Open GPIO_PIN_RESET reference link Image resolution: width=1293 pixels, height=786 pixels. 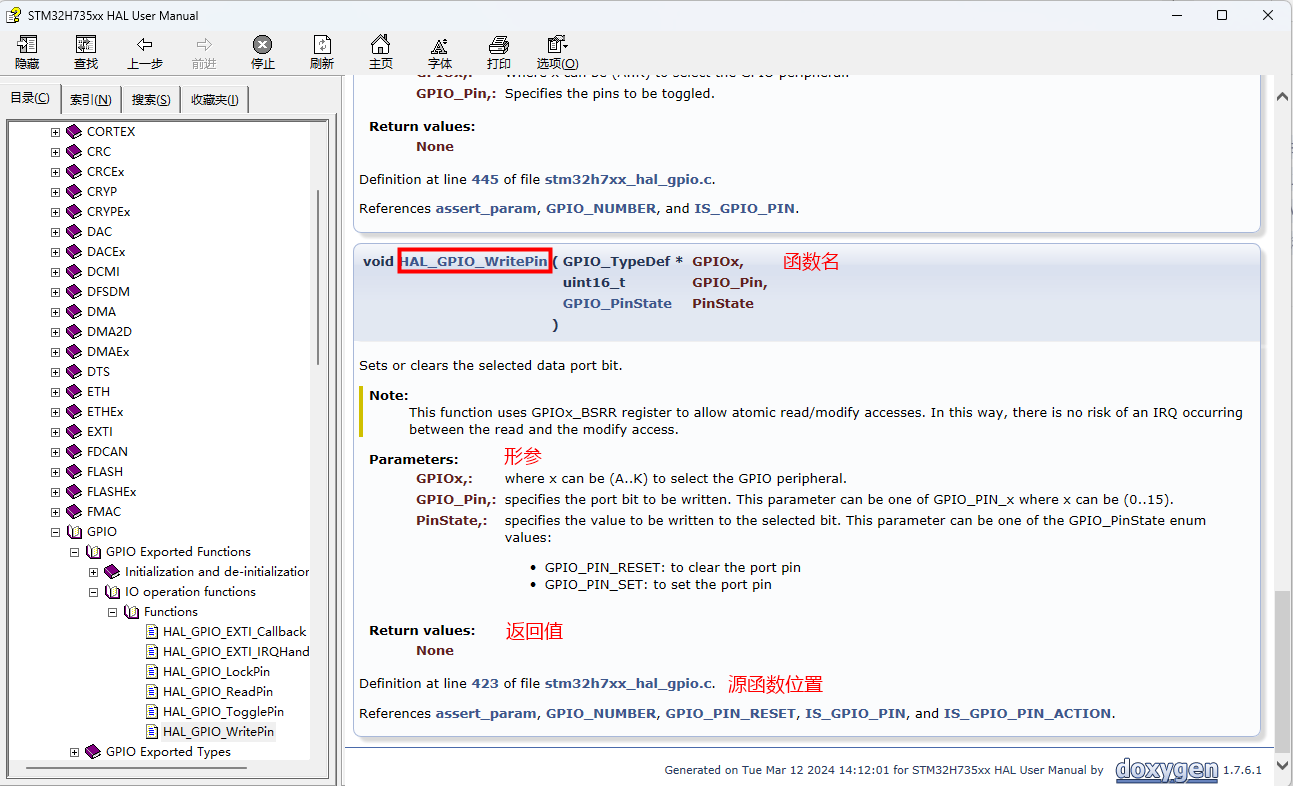tap(730, 714)
